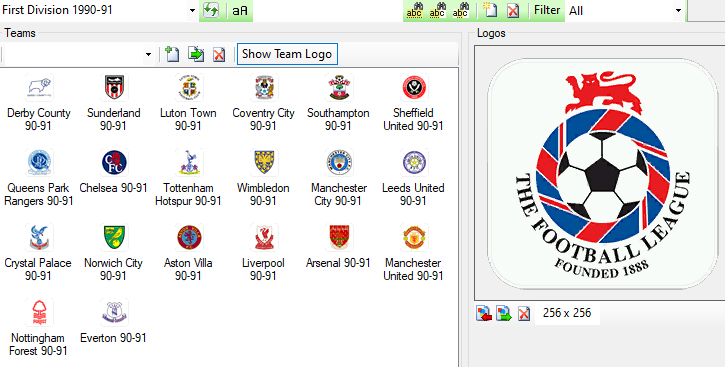Select the Manchester United 90-91 team

tap(413, 253)
